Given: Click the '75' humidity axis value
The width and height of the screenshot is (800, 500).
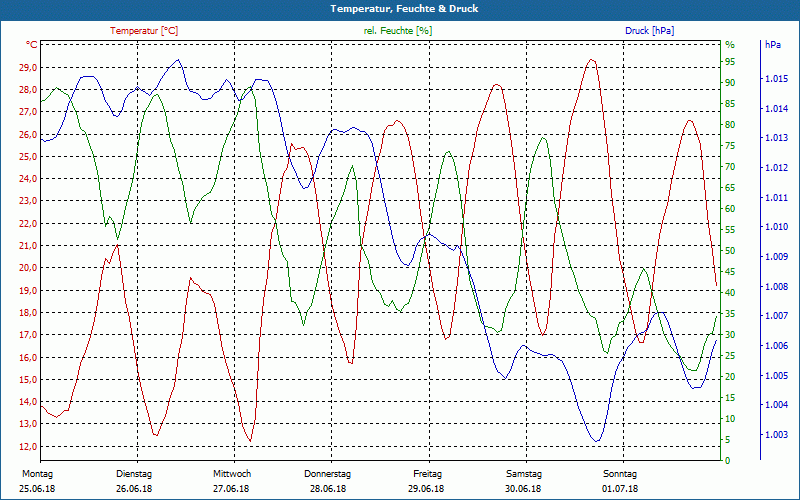Looking at the screenshot, I should 730,146.
